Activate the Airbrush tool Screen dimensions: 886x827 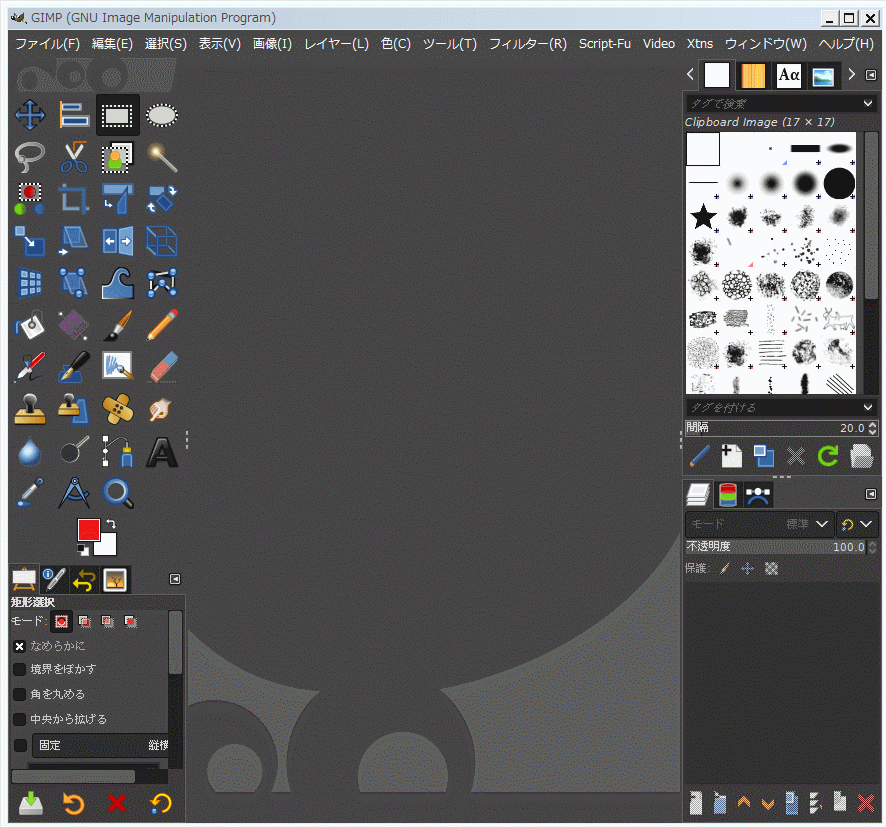(x=30, y=367)
